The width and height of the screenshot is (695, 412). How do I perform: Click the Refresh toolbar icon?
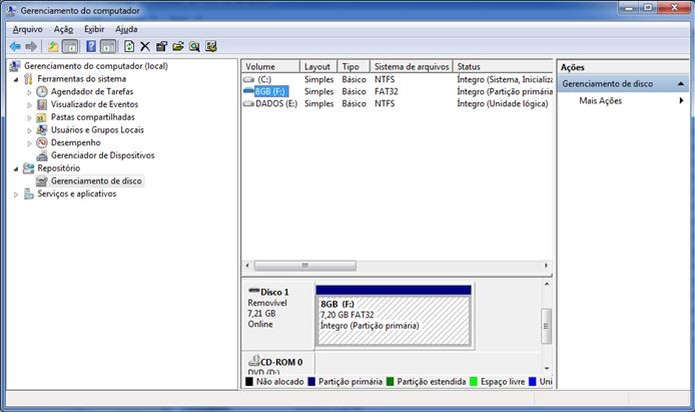tap(129, 46)
